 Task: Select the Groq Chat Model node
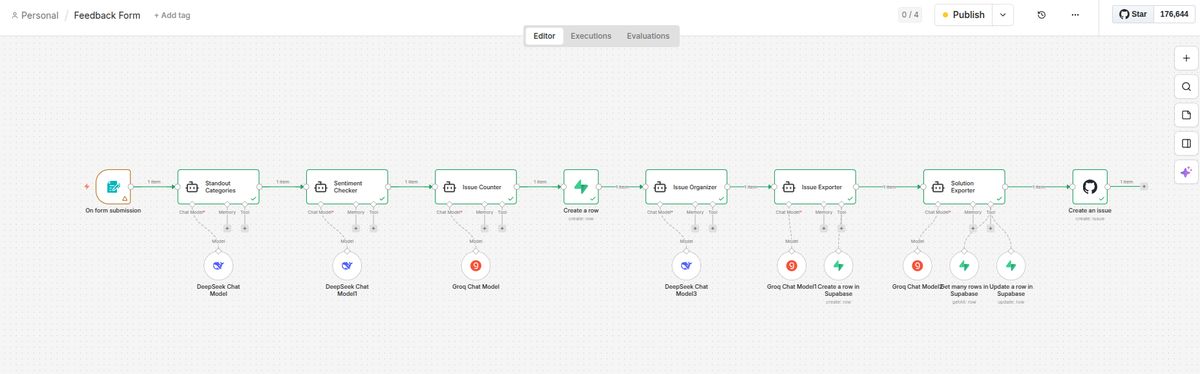pyautogui.click(x=476, y=266)
